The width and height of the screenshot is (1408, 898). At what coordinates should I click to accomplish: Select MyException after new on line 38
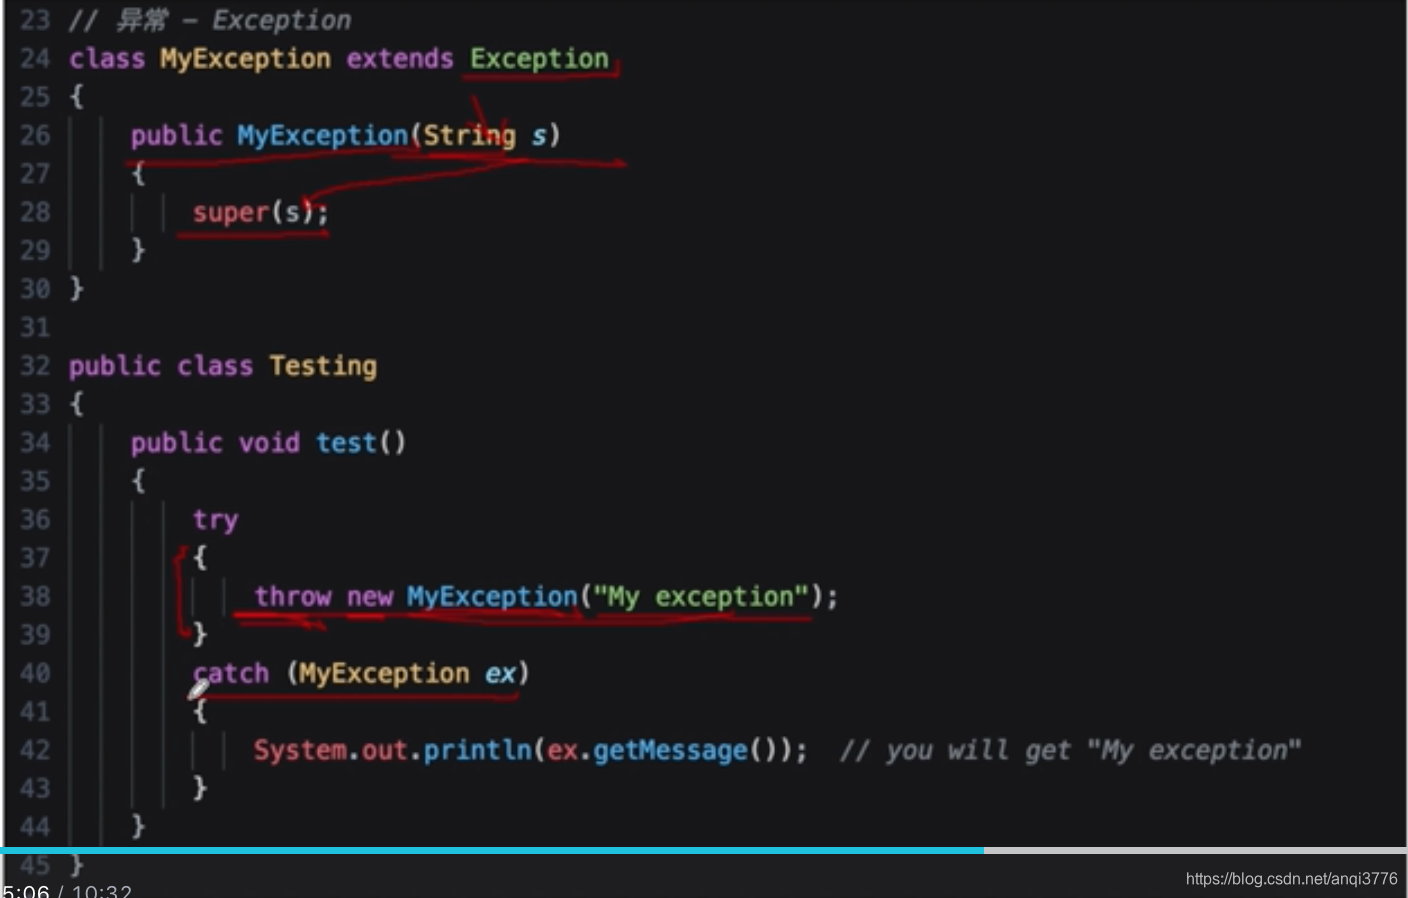(492, 597)
